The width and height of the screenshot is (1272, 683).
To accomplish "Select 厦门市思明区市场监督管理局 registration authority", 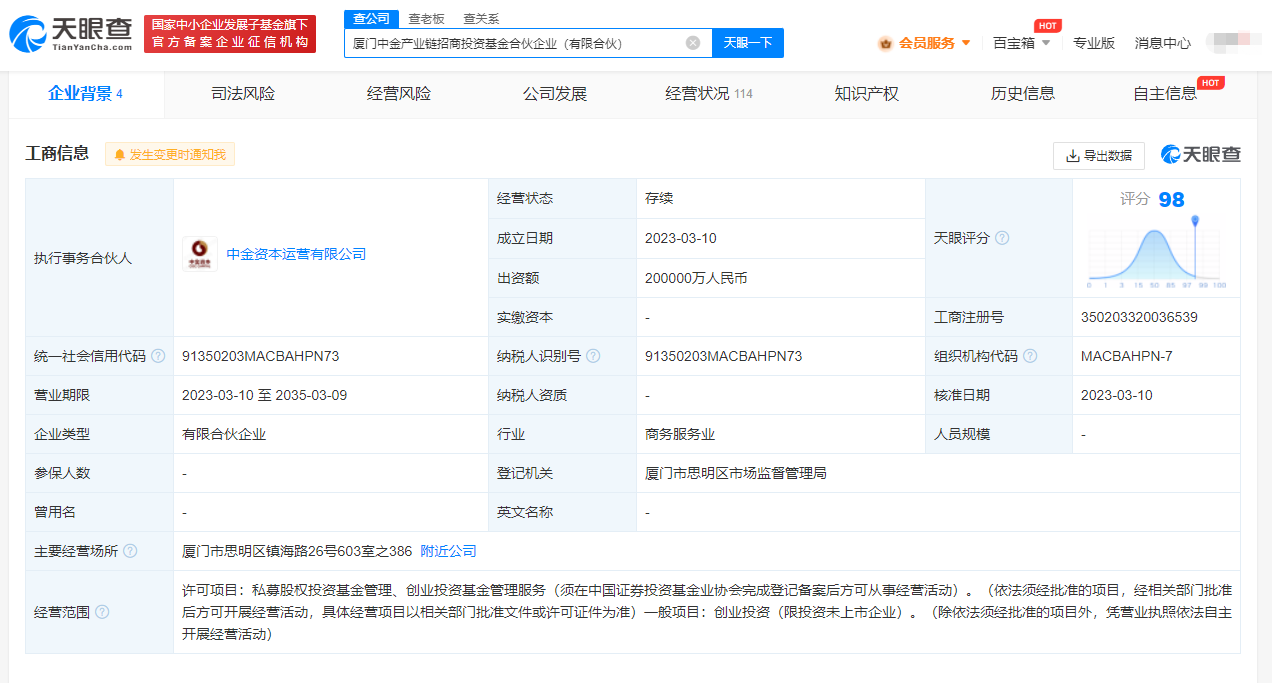I will pyautogui.click(x=736, y=473).
